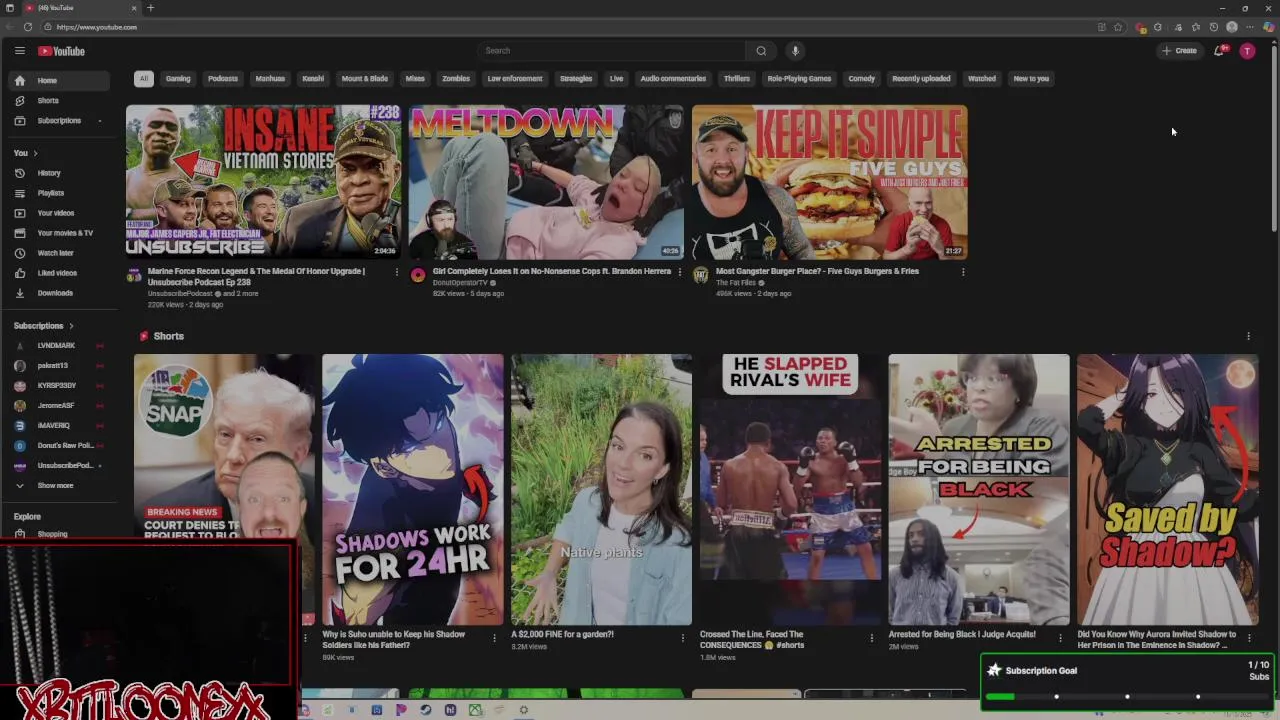Open options for Girl Completely Loses It video
Image resolution: width=1280 pixels, height=720 pixels.
(x=680, y=272)
